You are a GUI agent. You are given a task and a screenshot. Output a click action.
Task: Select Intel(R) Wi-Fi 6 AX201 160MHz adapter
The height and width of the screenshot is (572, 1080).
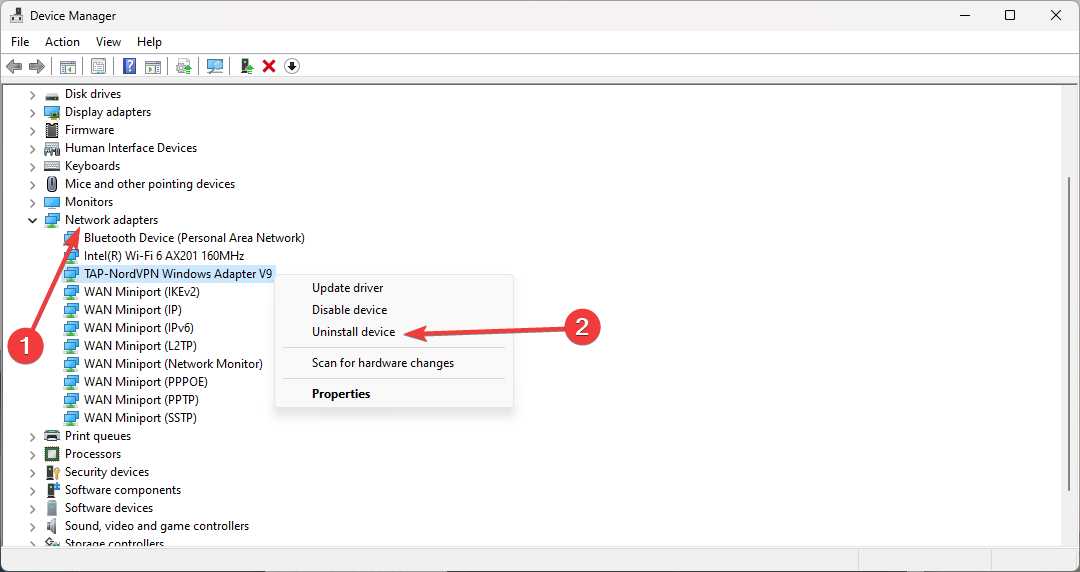tap(164, 256)
